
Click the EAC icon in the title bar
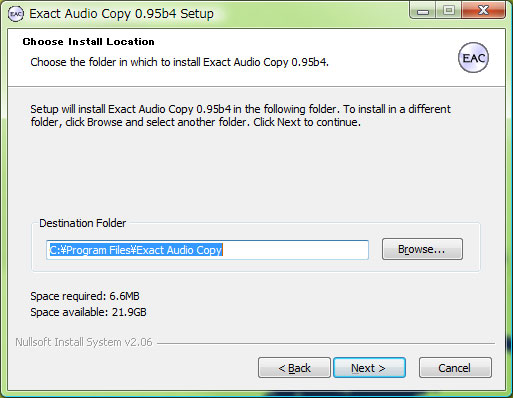[x=16, y=14]
